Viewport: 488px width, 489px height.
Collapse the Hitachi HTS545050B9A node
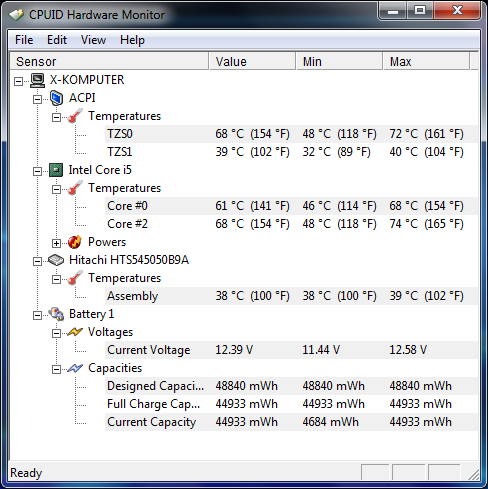pos(37,261)
